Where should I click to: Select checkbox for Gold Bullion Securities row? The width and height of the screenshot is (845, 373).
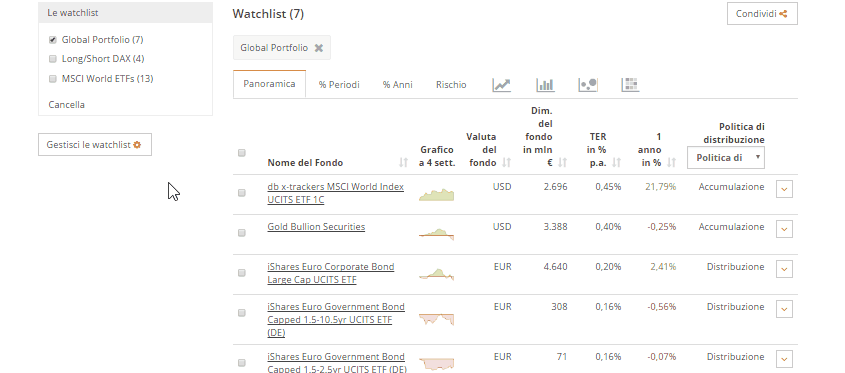(241, 232)
